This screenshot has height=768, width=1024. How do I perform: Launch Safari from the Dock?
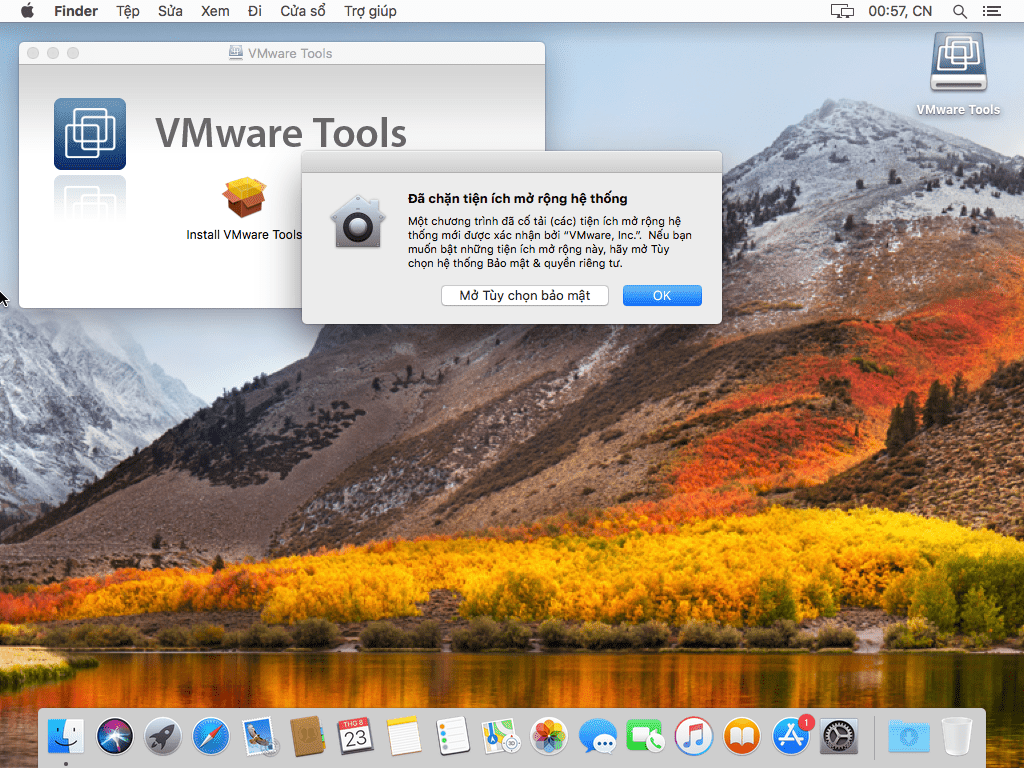click(x=211, y=736)
